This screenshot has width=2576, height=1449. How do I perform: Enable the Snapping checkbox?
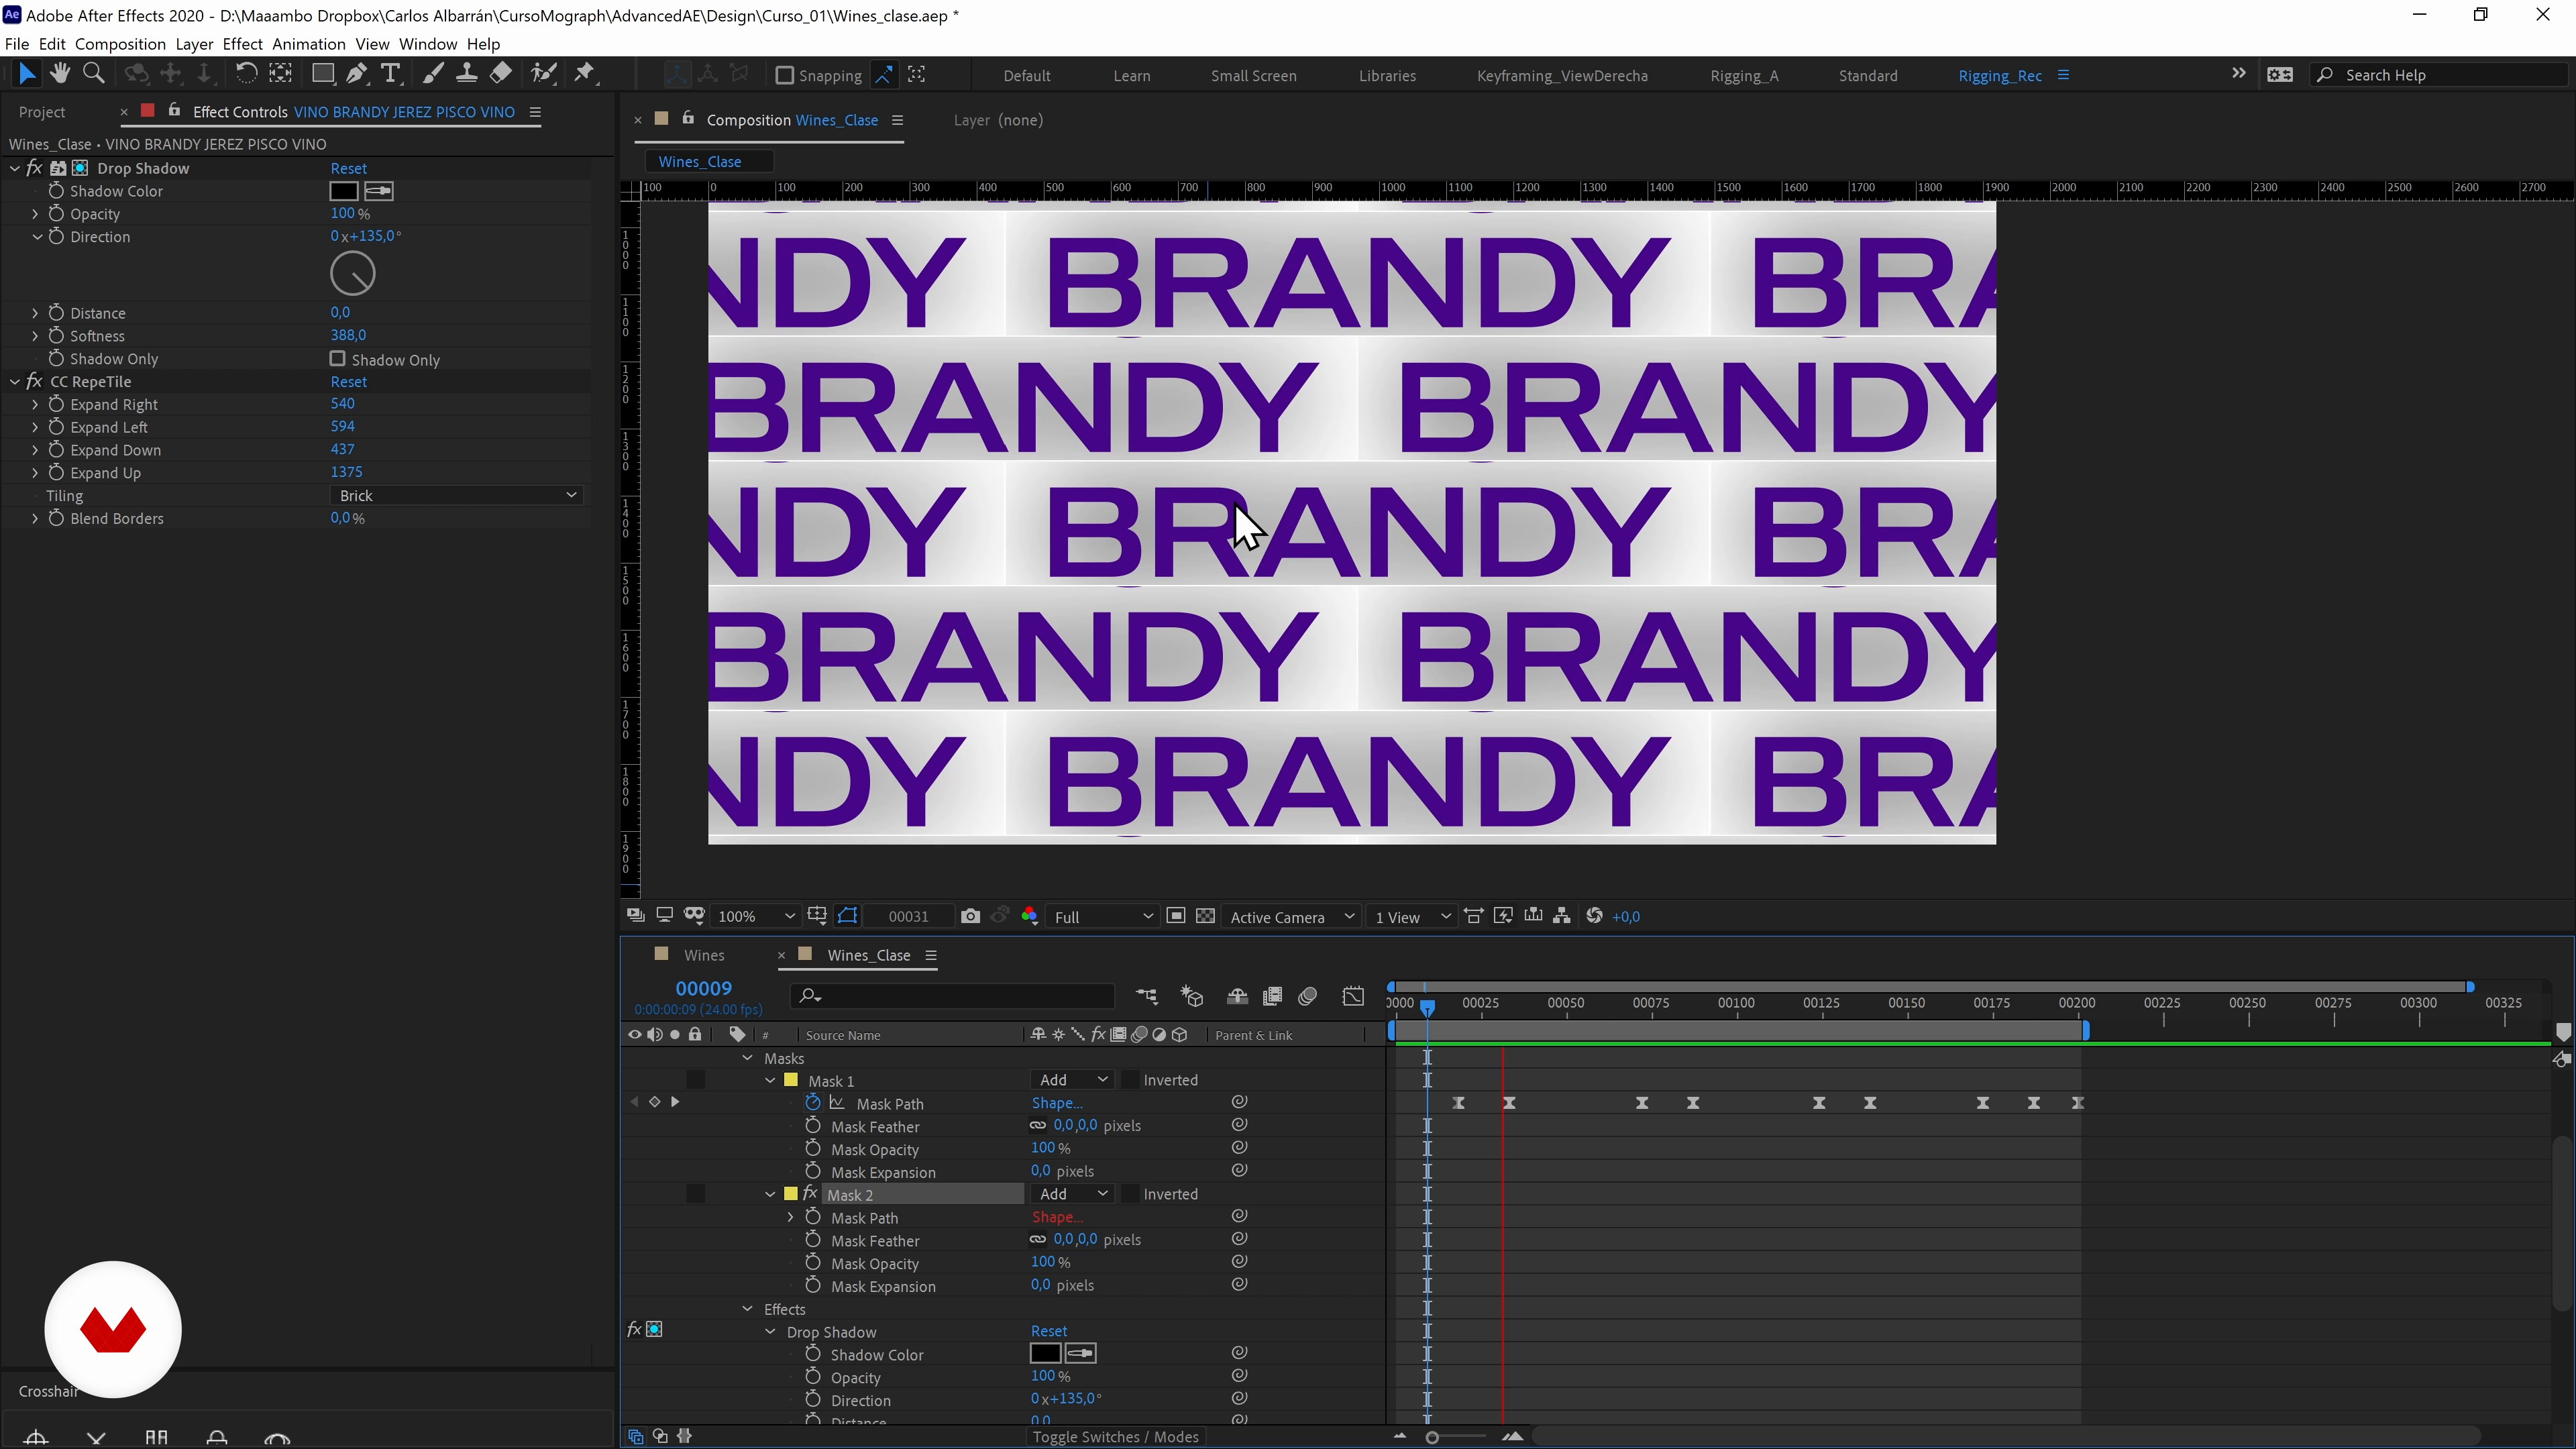coord(785,75)
